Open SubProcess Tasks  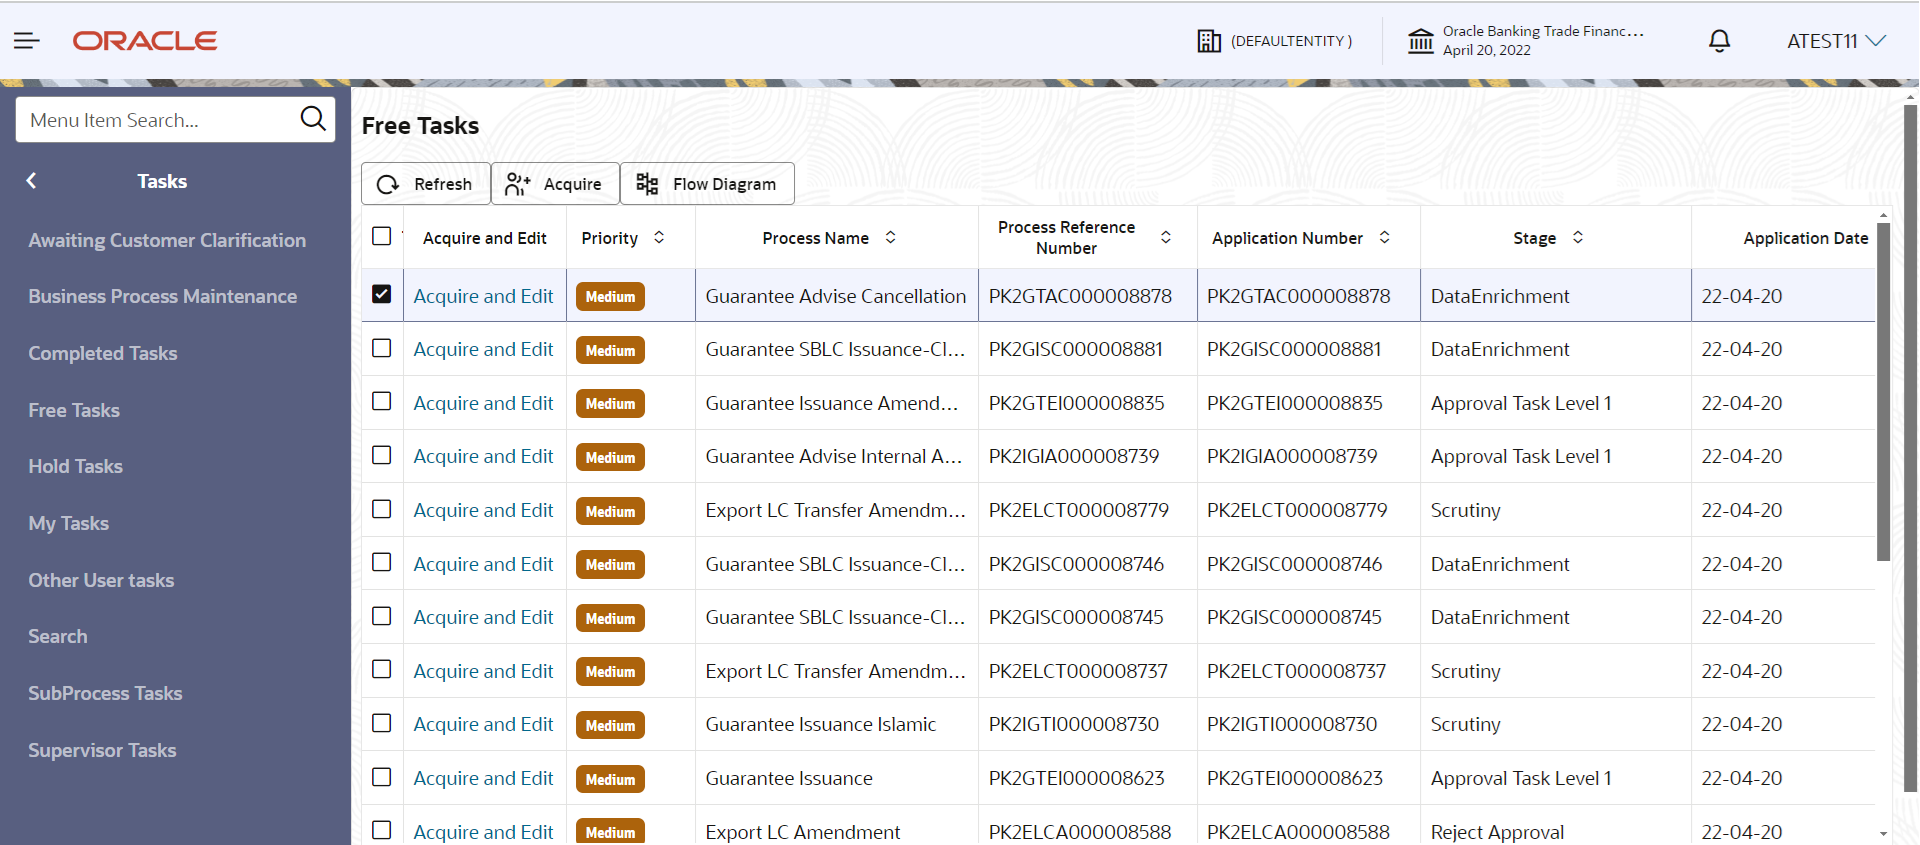pyautogui.click(x=105, y=693)
